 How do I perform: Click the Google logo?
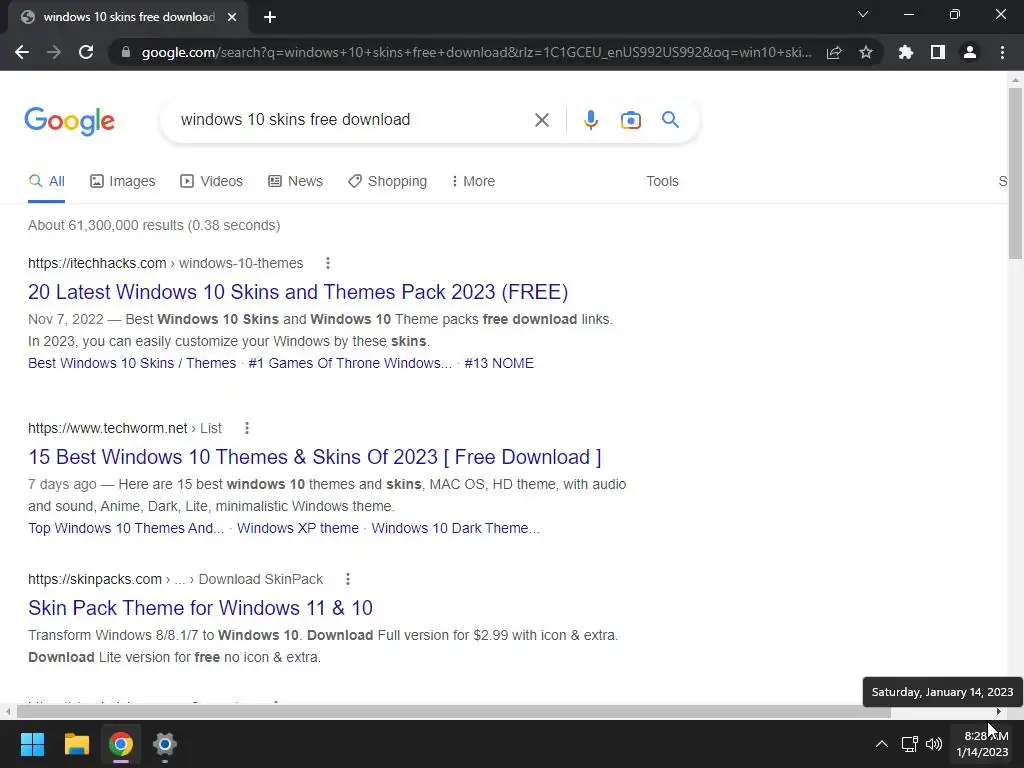click(70, 121)
